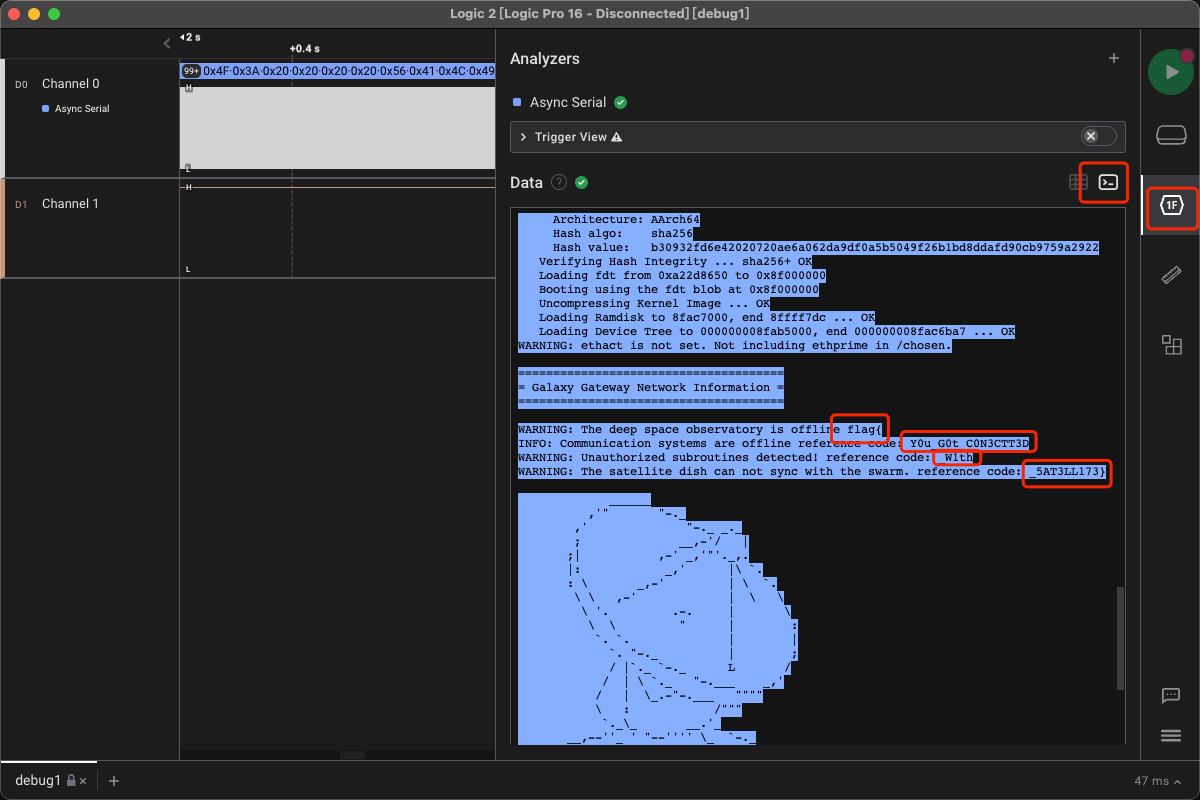
Task: Open the feedback chat bubble icon
Action: tap(1171, 695)
